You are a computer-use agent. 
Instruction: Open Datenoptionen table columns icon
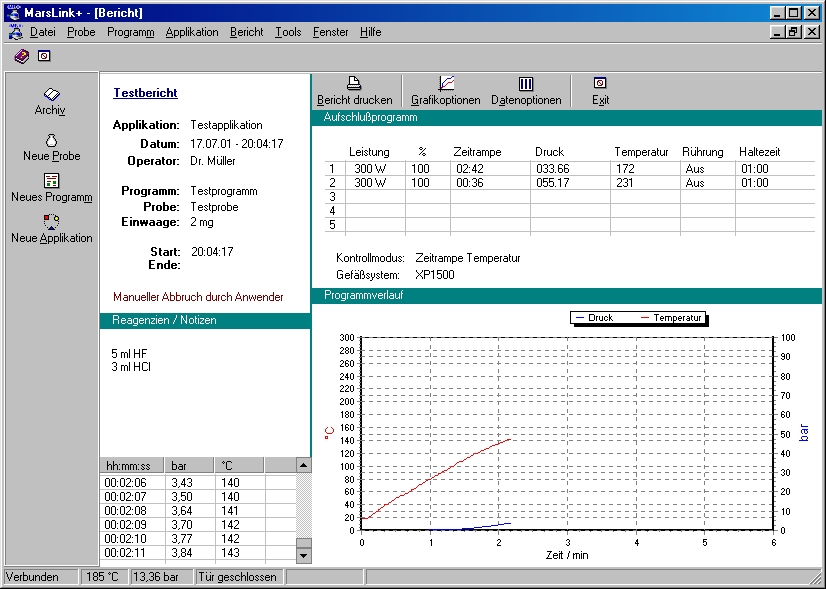pos(526,84)
